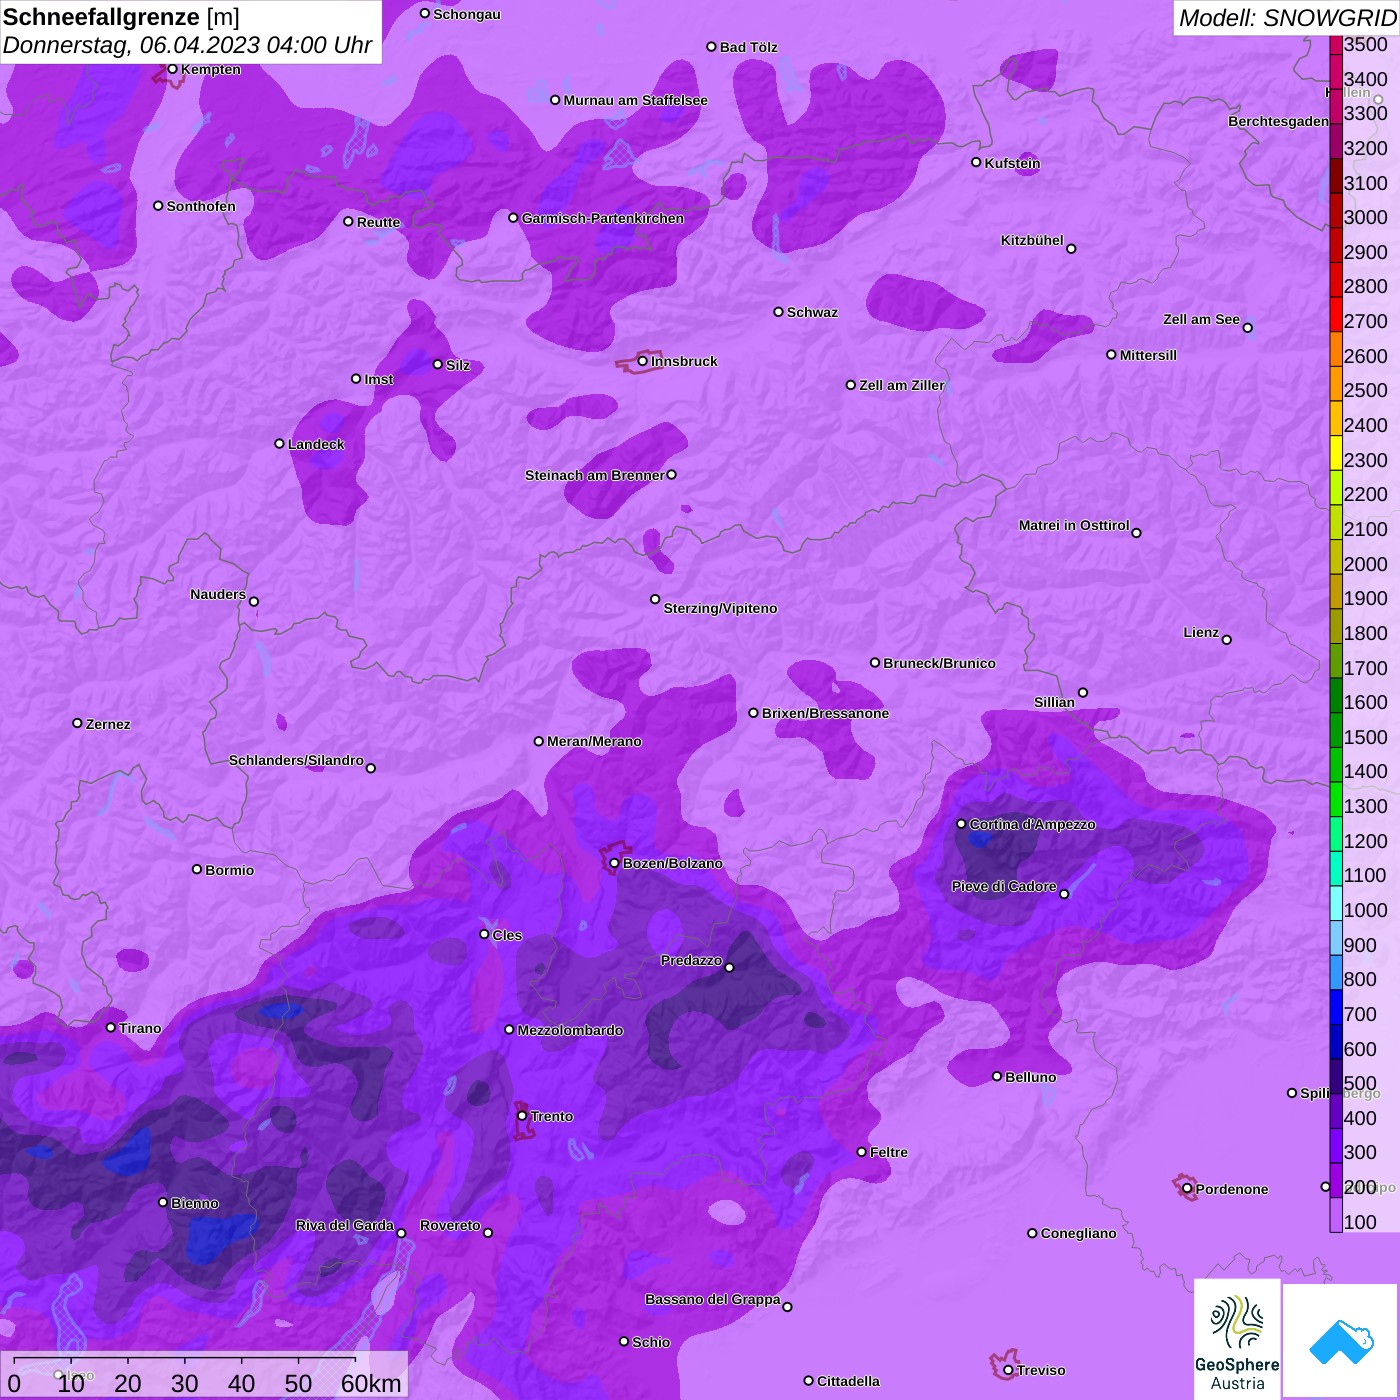Click the Modell: SNOWGRID label
The height and width of the screenshot is (1400, 1400).
coord(1287,17)
